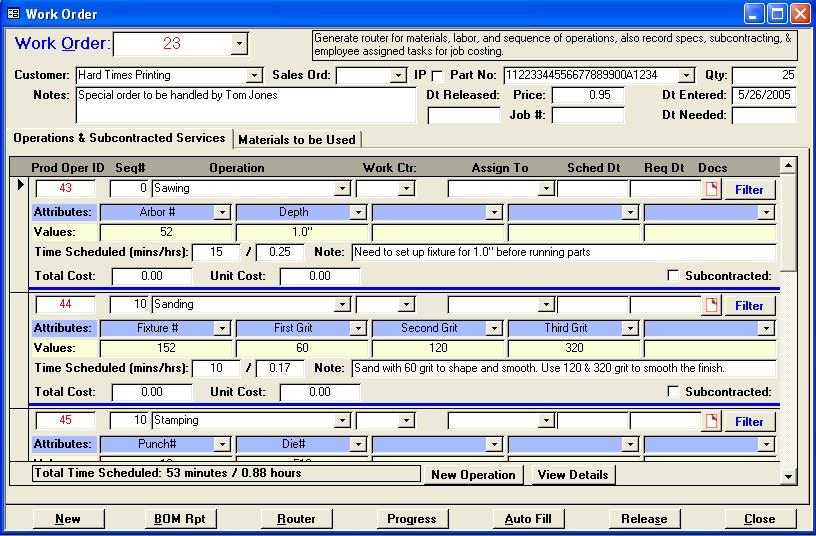Toggle the IP checkbox

pyautogui.click(x=436, y=75)
